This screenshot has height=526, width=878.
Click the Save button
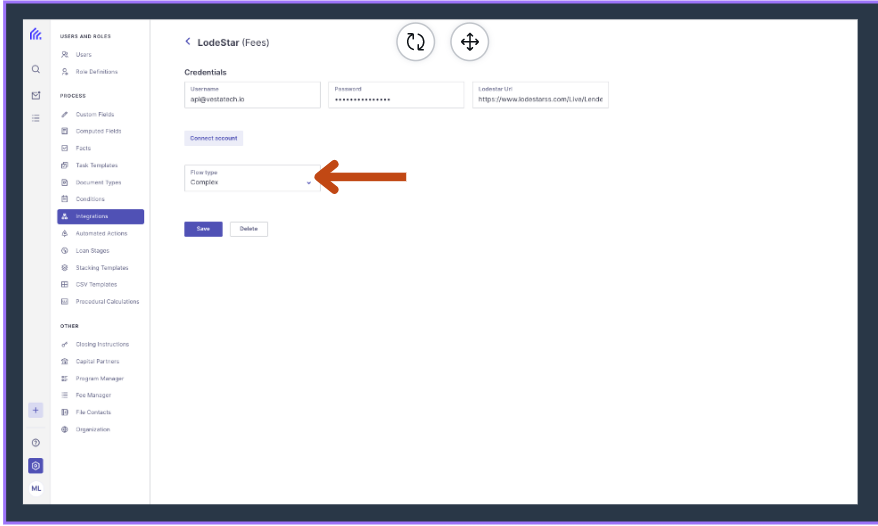click(x=203, y=229)
